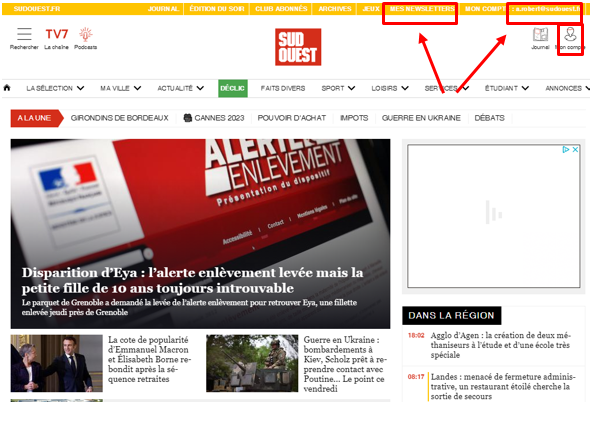Click the AdChoices triangle icon

pos(566,149)
